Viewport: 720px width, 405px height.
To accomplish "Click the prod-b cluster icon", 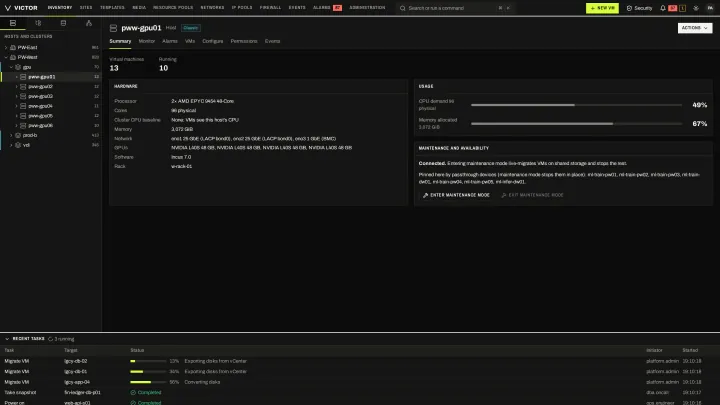I will pyautogui.click(x=18, y=135).
